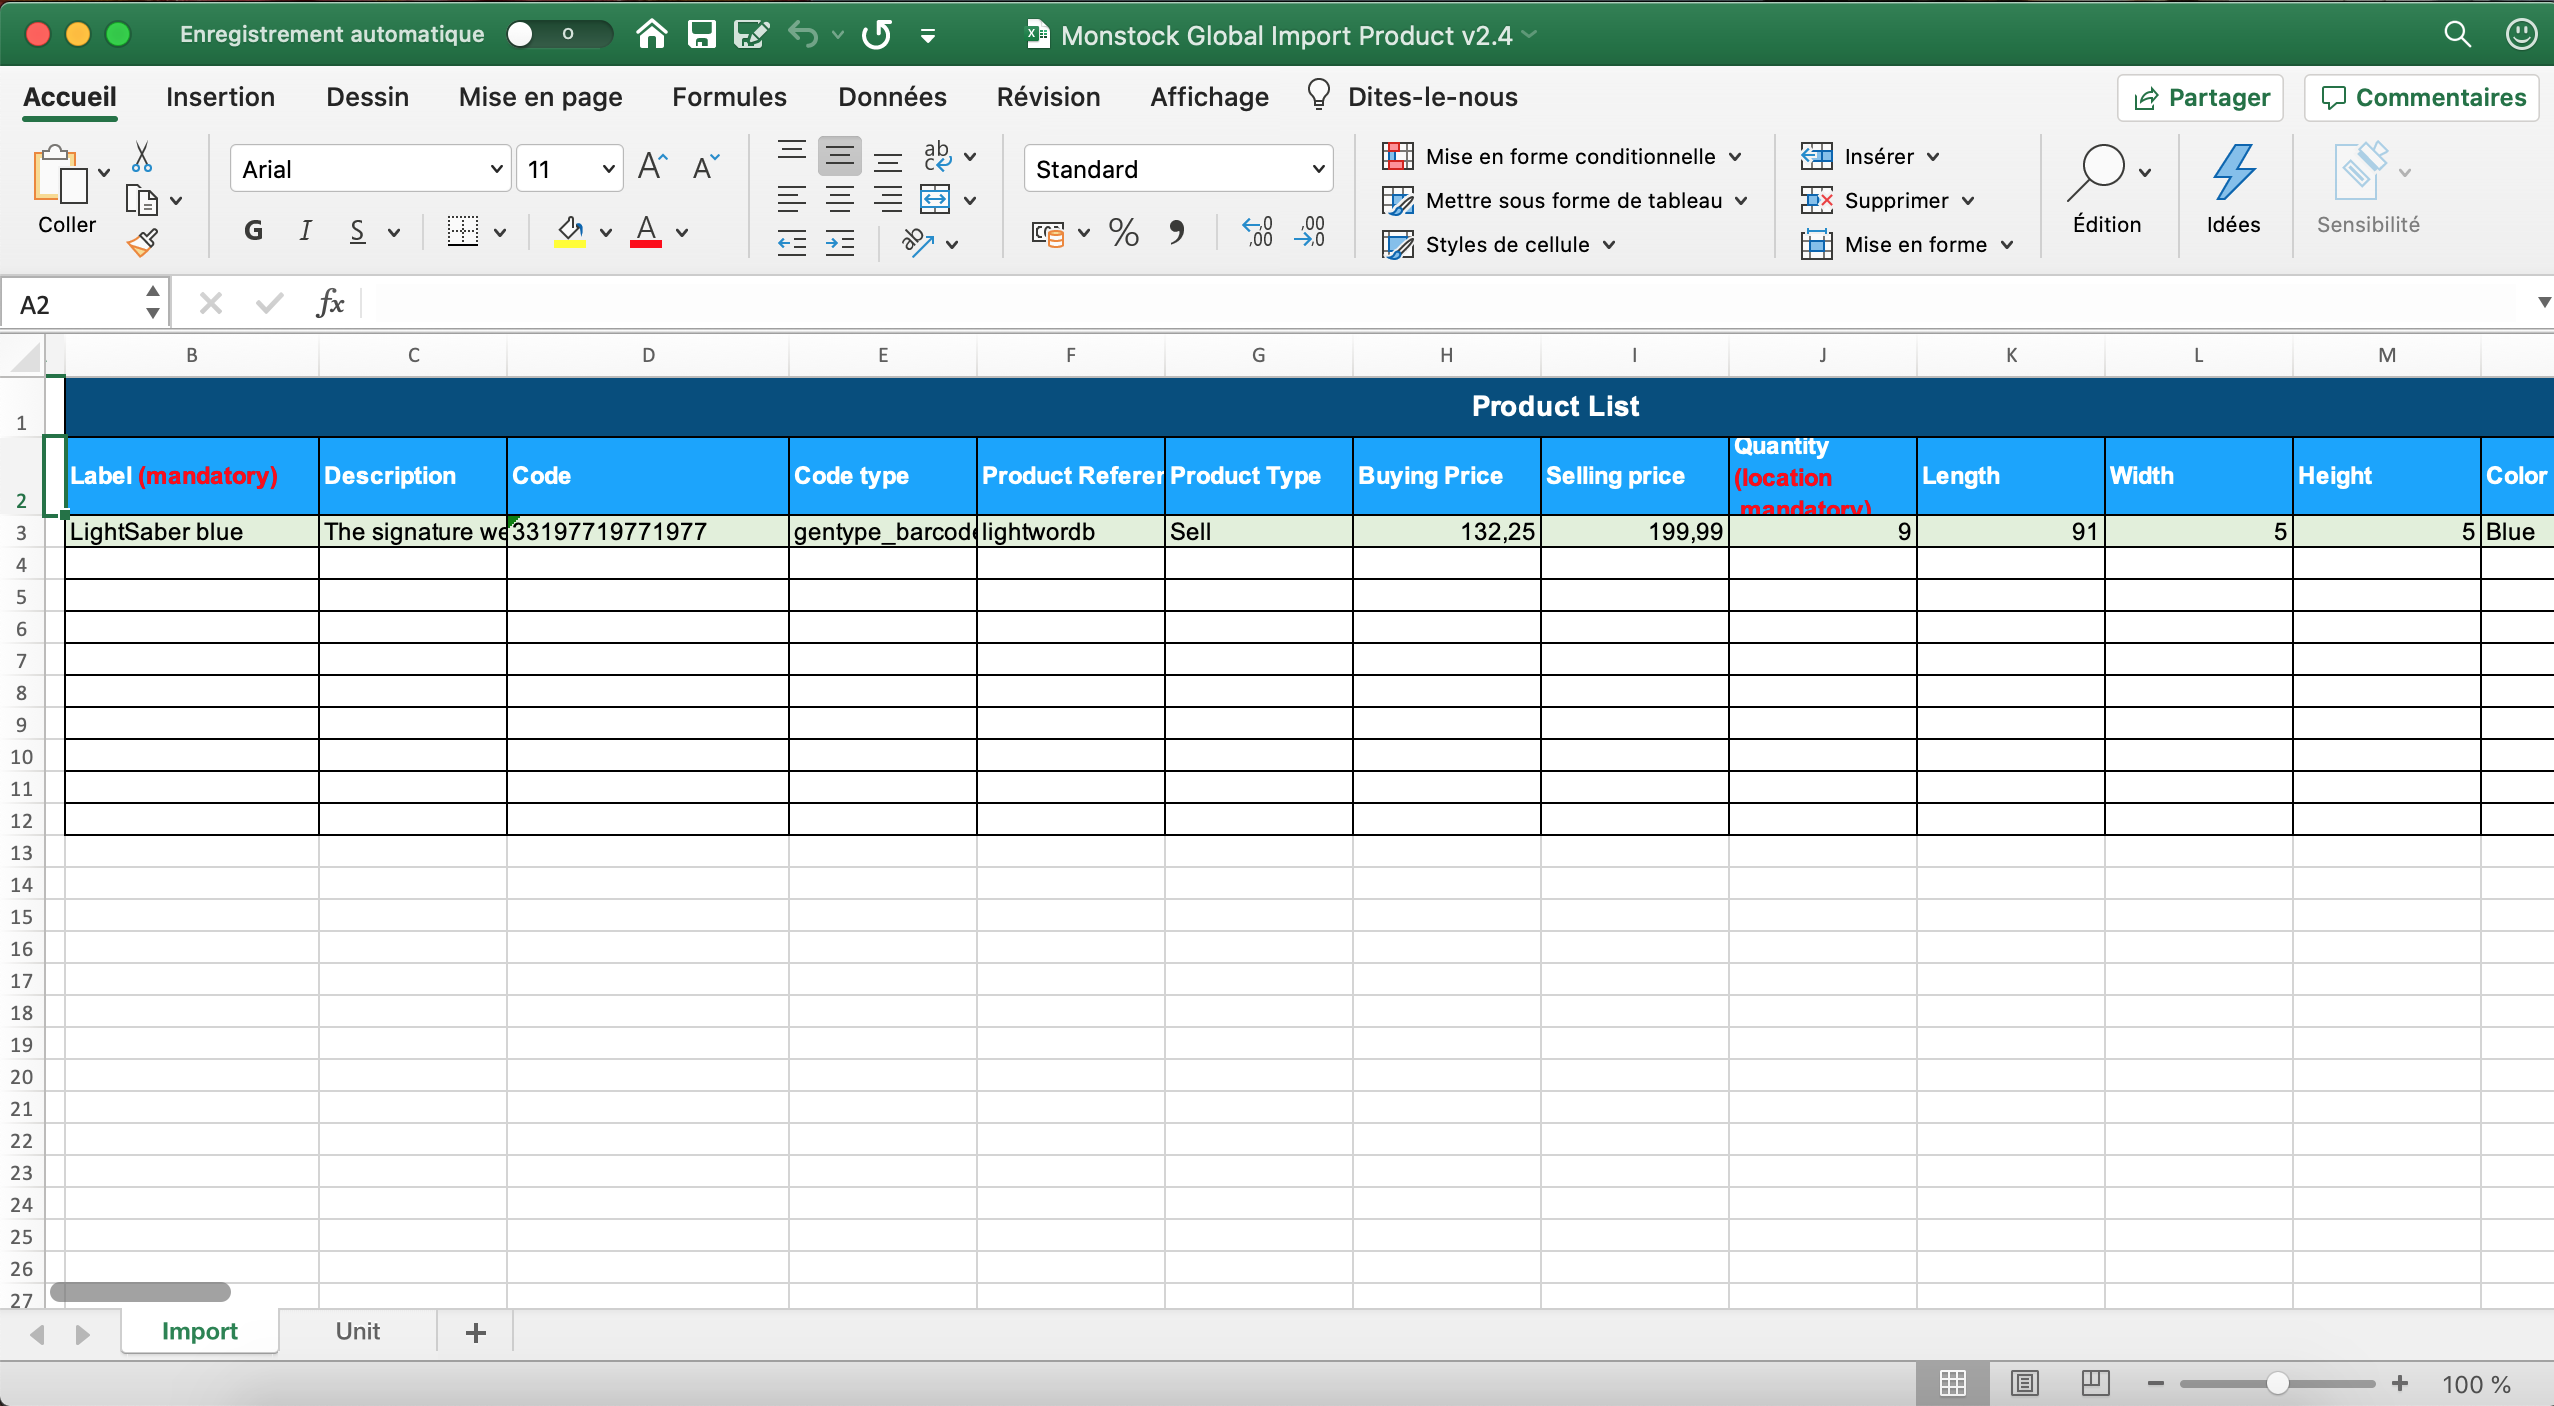Toggle align left icon

click(x=792, y=200)
